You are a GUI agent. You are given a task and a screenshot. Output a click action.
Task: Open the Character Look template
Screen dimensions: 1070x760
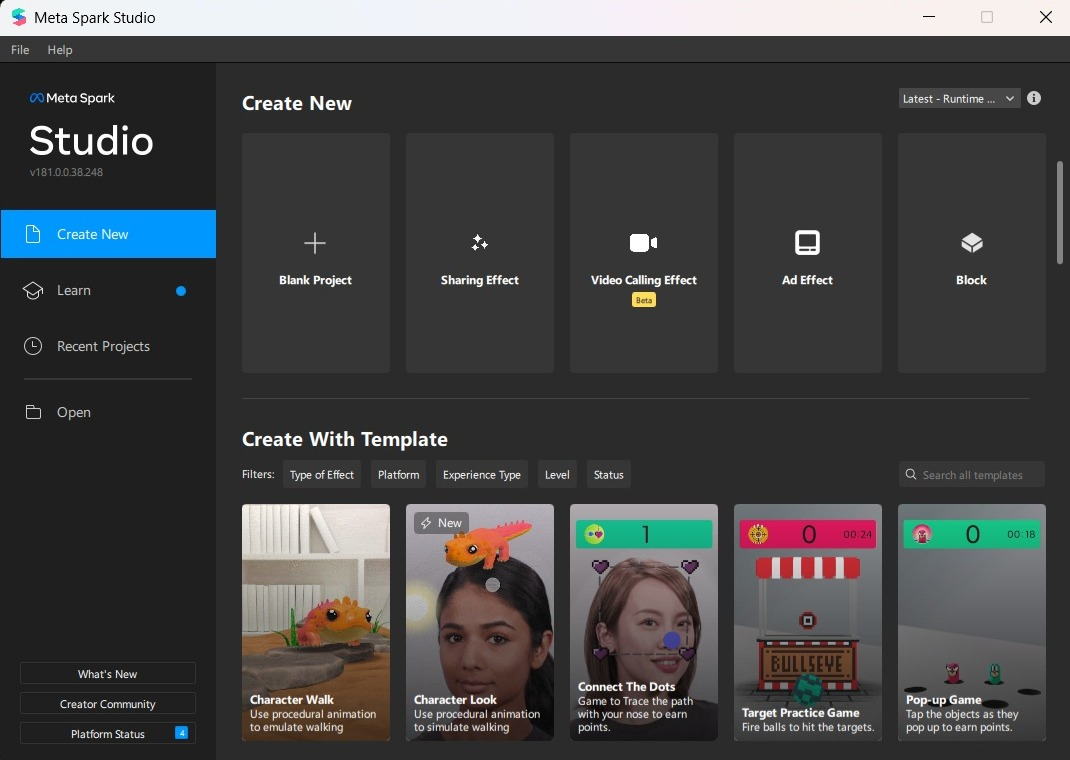[480, 622]
